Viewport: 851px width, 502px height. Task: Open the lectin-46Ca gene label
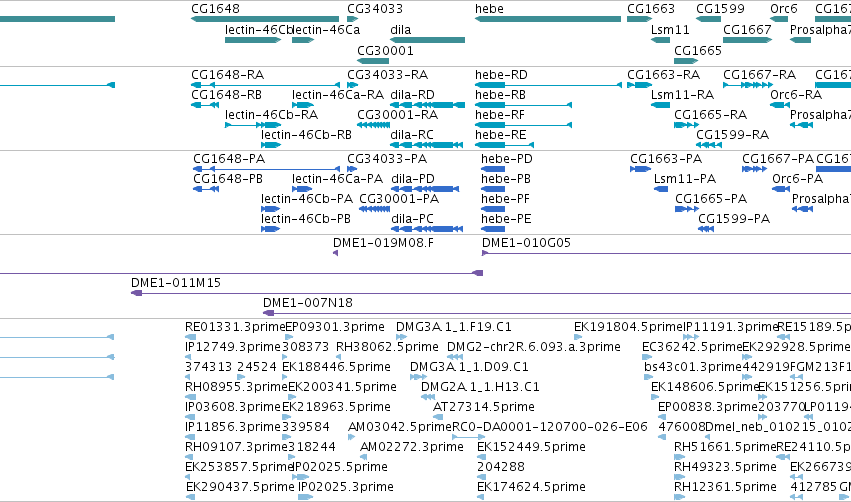point(326,30)
